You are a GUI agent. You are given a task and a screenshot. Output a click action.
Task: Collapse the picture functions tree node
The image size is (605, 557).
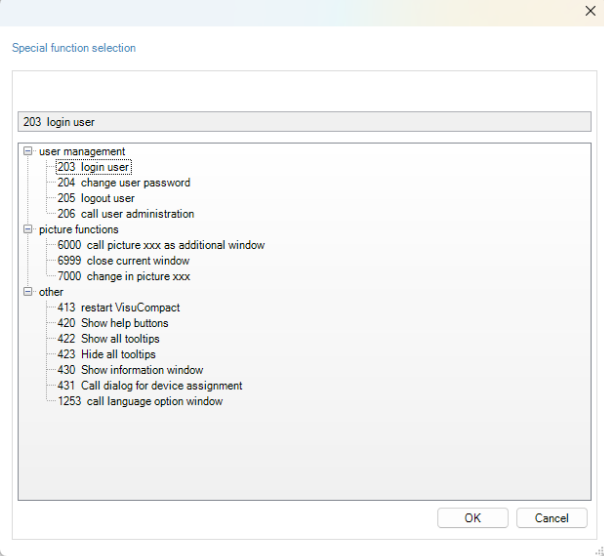(28, 229)
